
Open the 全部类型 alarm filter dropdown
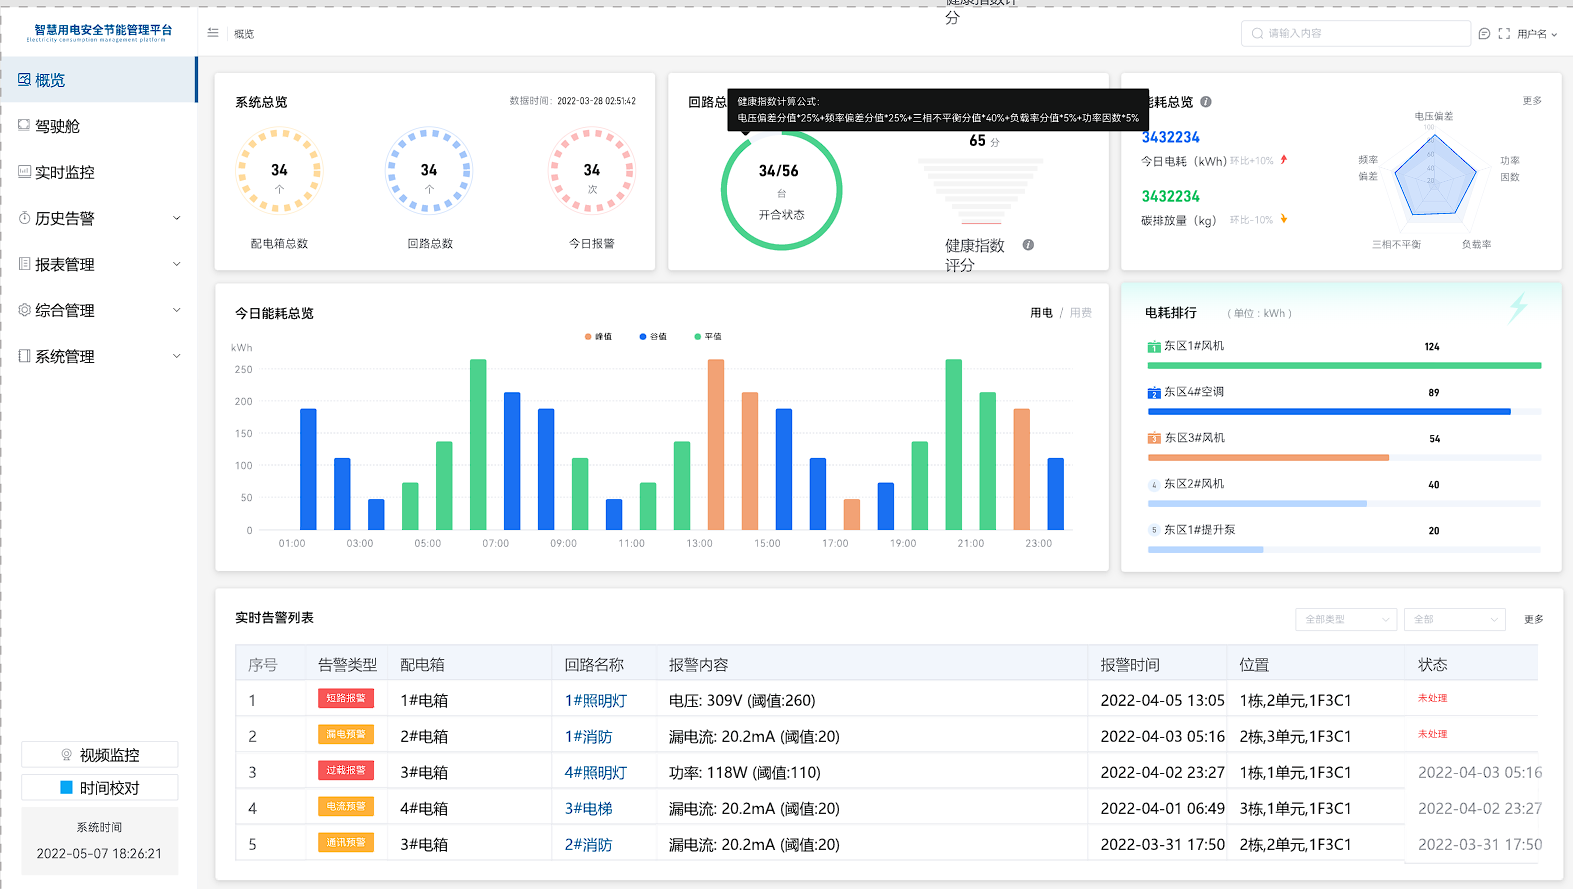pyautogui.click(x=1346, y=619)
